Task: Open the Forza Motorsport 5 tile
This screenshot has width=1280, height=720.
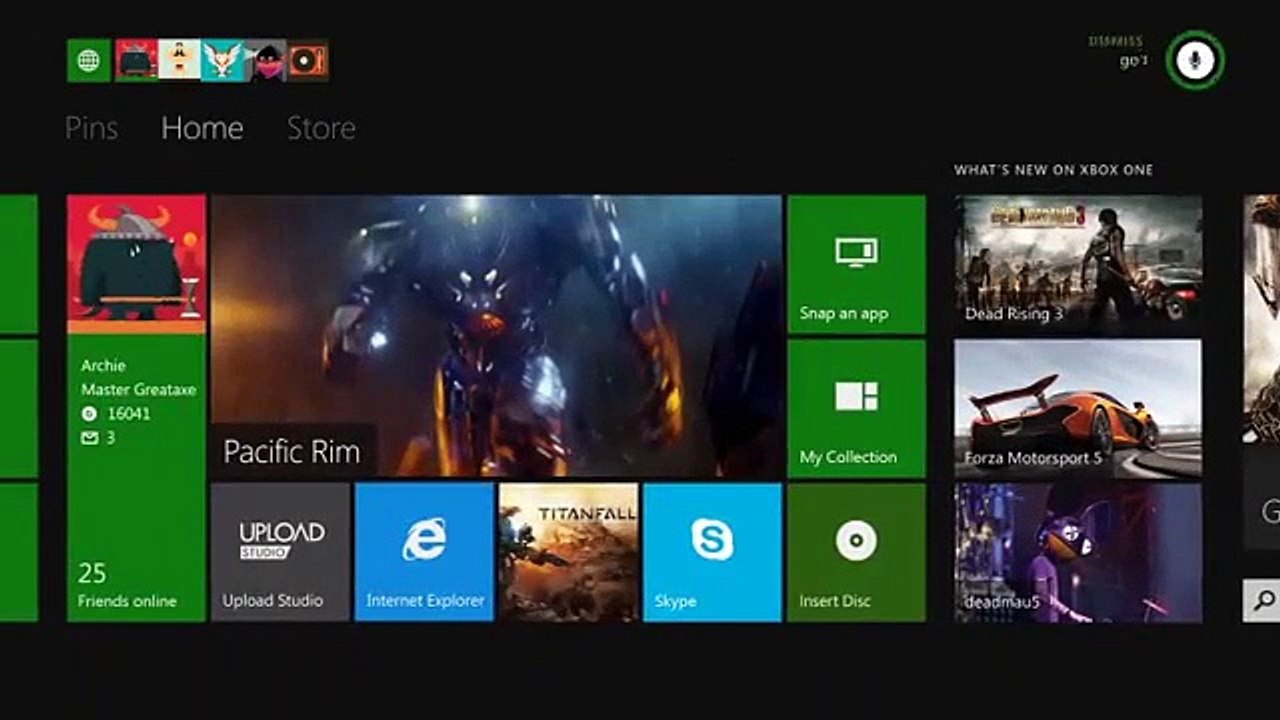Action: click(x=1078, y=408)
